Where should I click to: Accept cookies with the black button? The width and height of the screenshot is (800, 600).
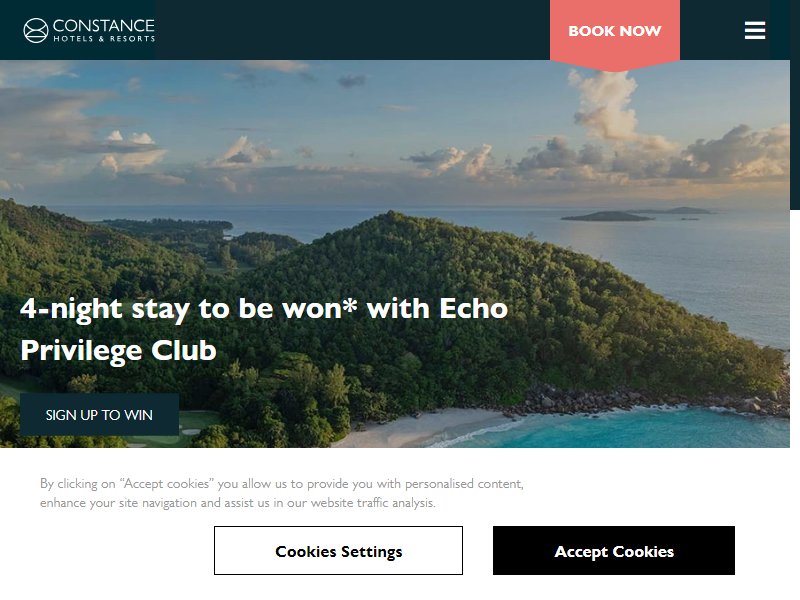tap(614, 551)
